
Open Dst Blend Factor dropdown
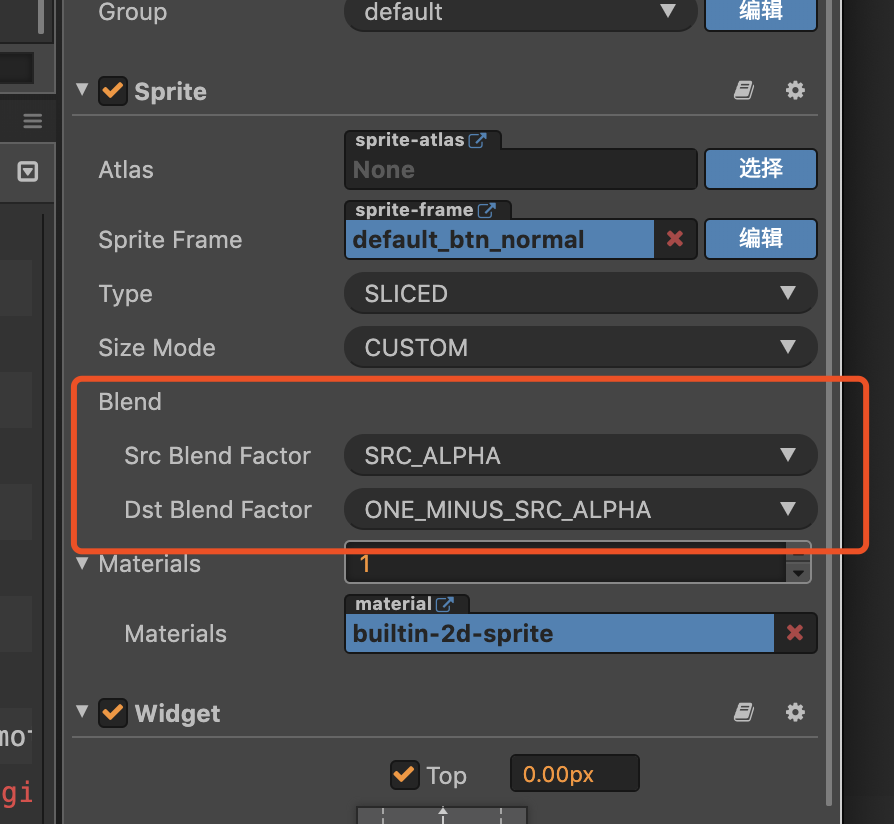580,510
